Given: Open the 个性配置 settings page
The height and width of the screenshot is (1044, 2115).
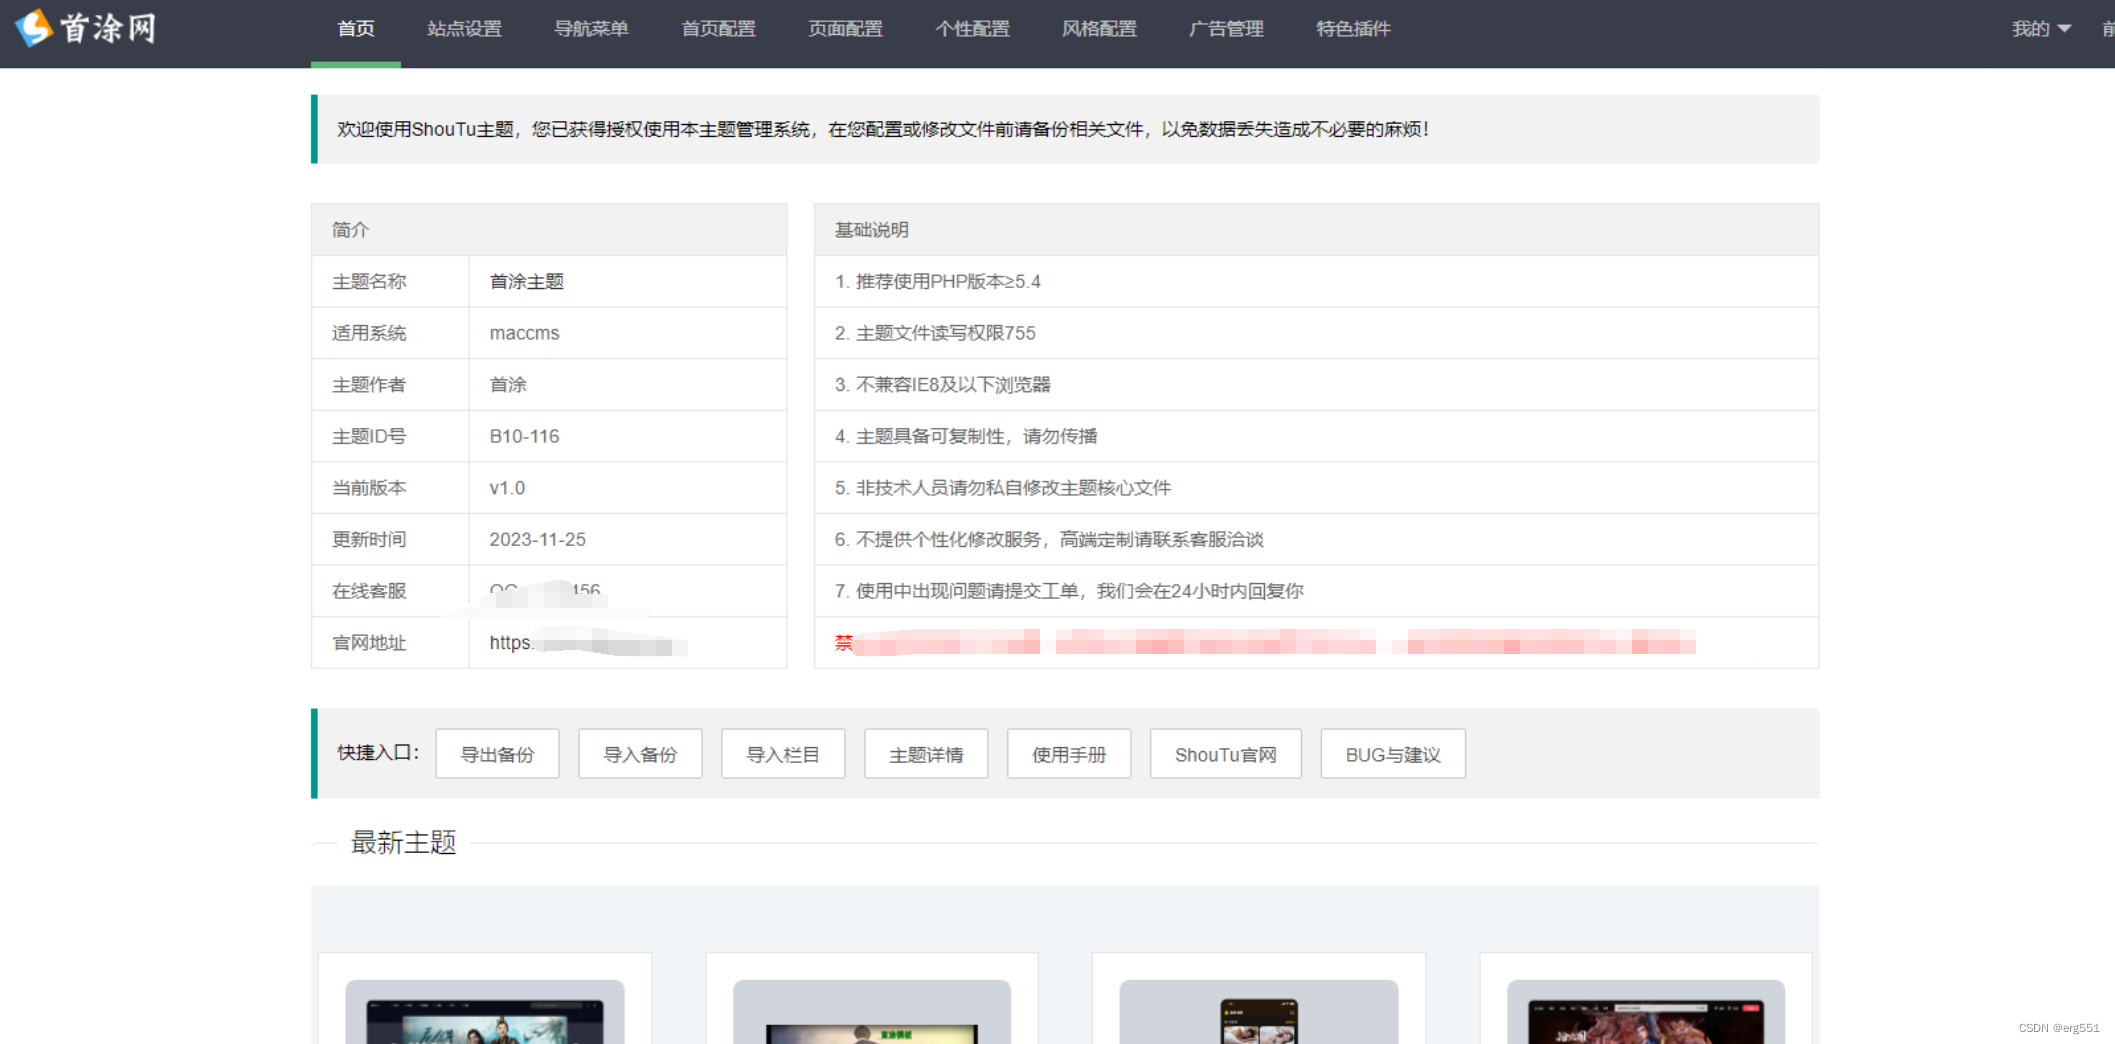Looking at the screenshot, I should tap(971, 29).
